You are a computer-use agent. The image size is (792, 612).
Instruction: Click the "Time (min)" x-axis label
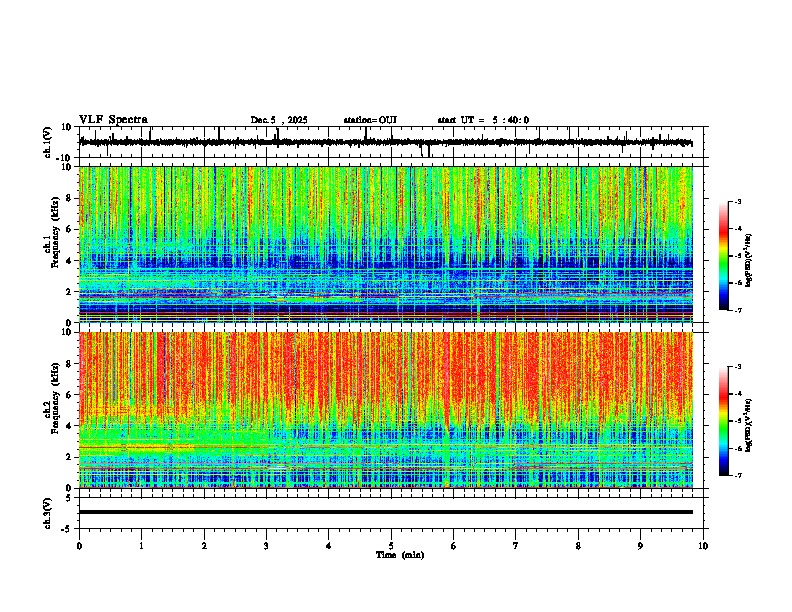(x=400, y=555)
